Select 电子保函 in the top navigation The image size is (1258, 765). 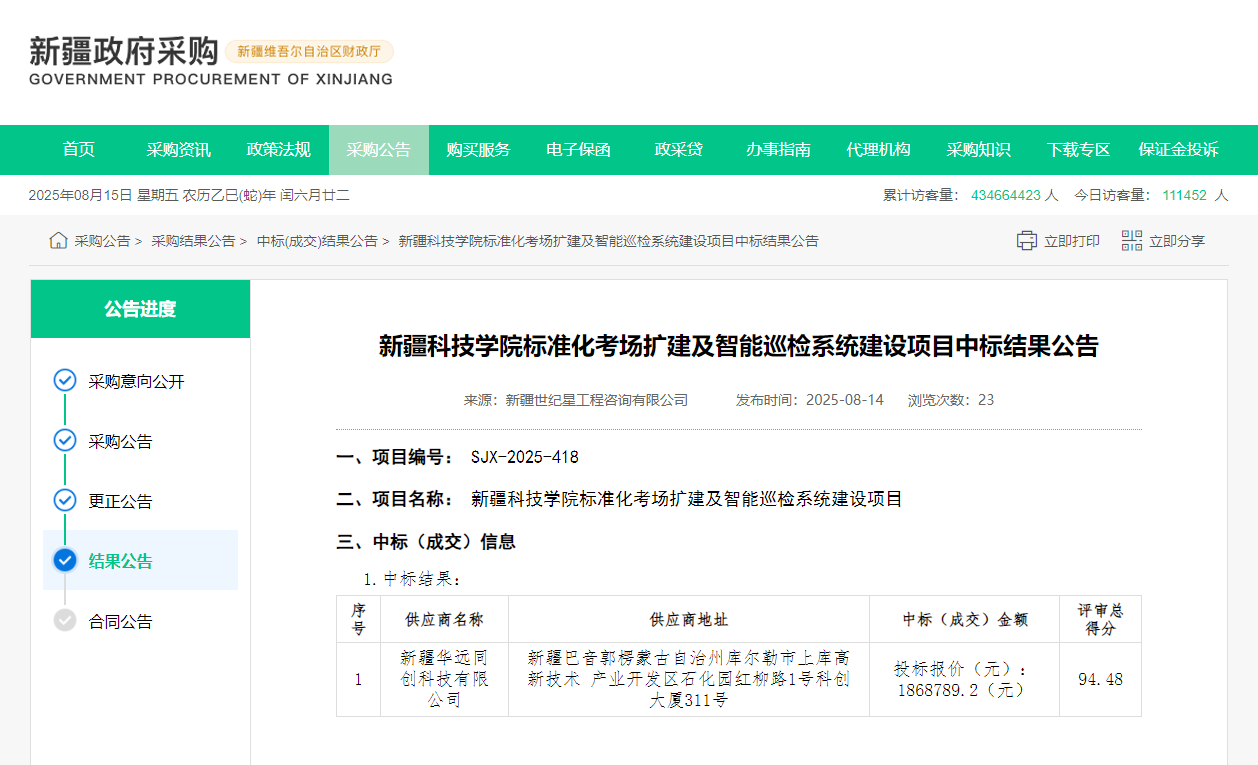pyautogui.click(x=579, y=150)
